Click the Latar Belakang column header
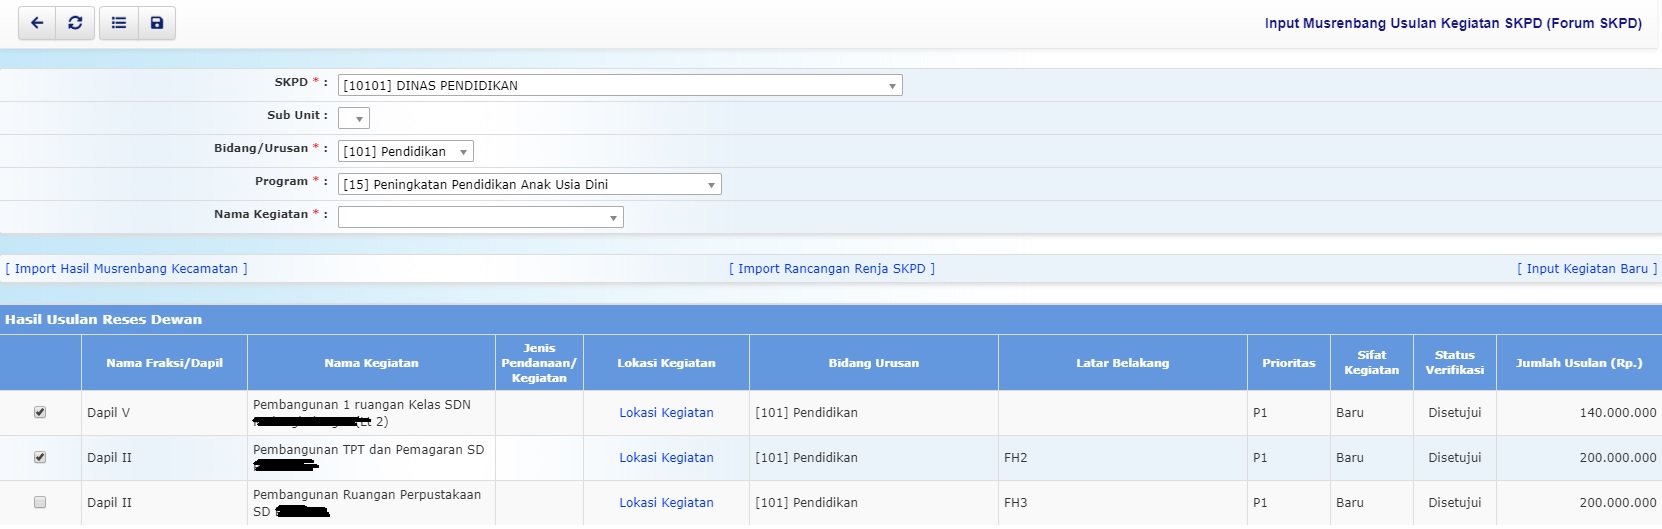The height and width of the screenshot is (529, 1662). [x=1123, y=363]
